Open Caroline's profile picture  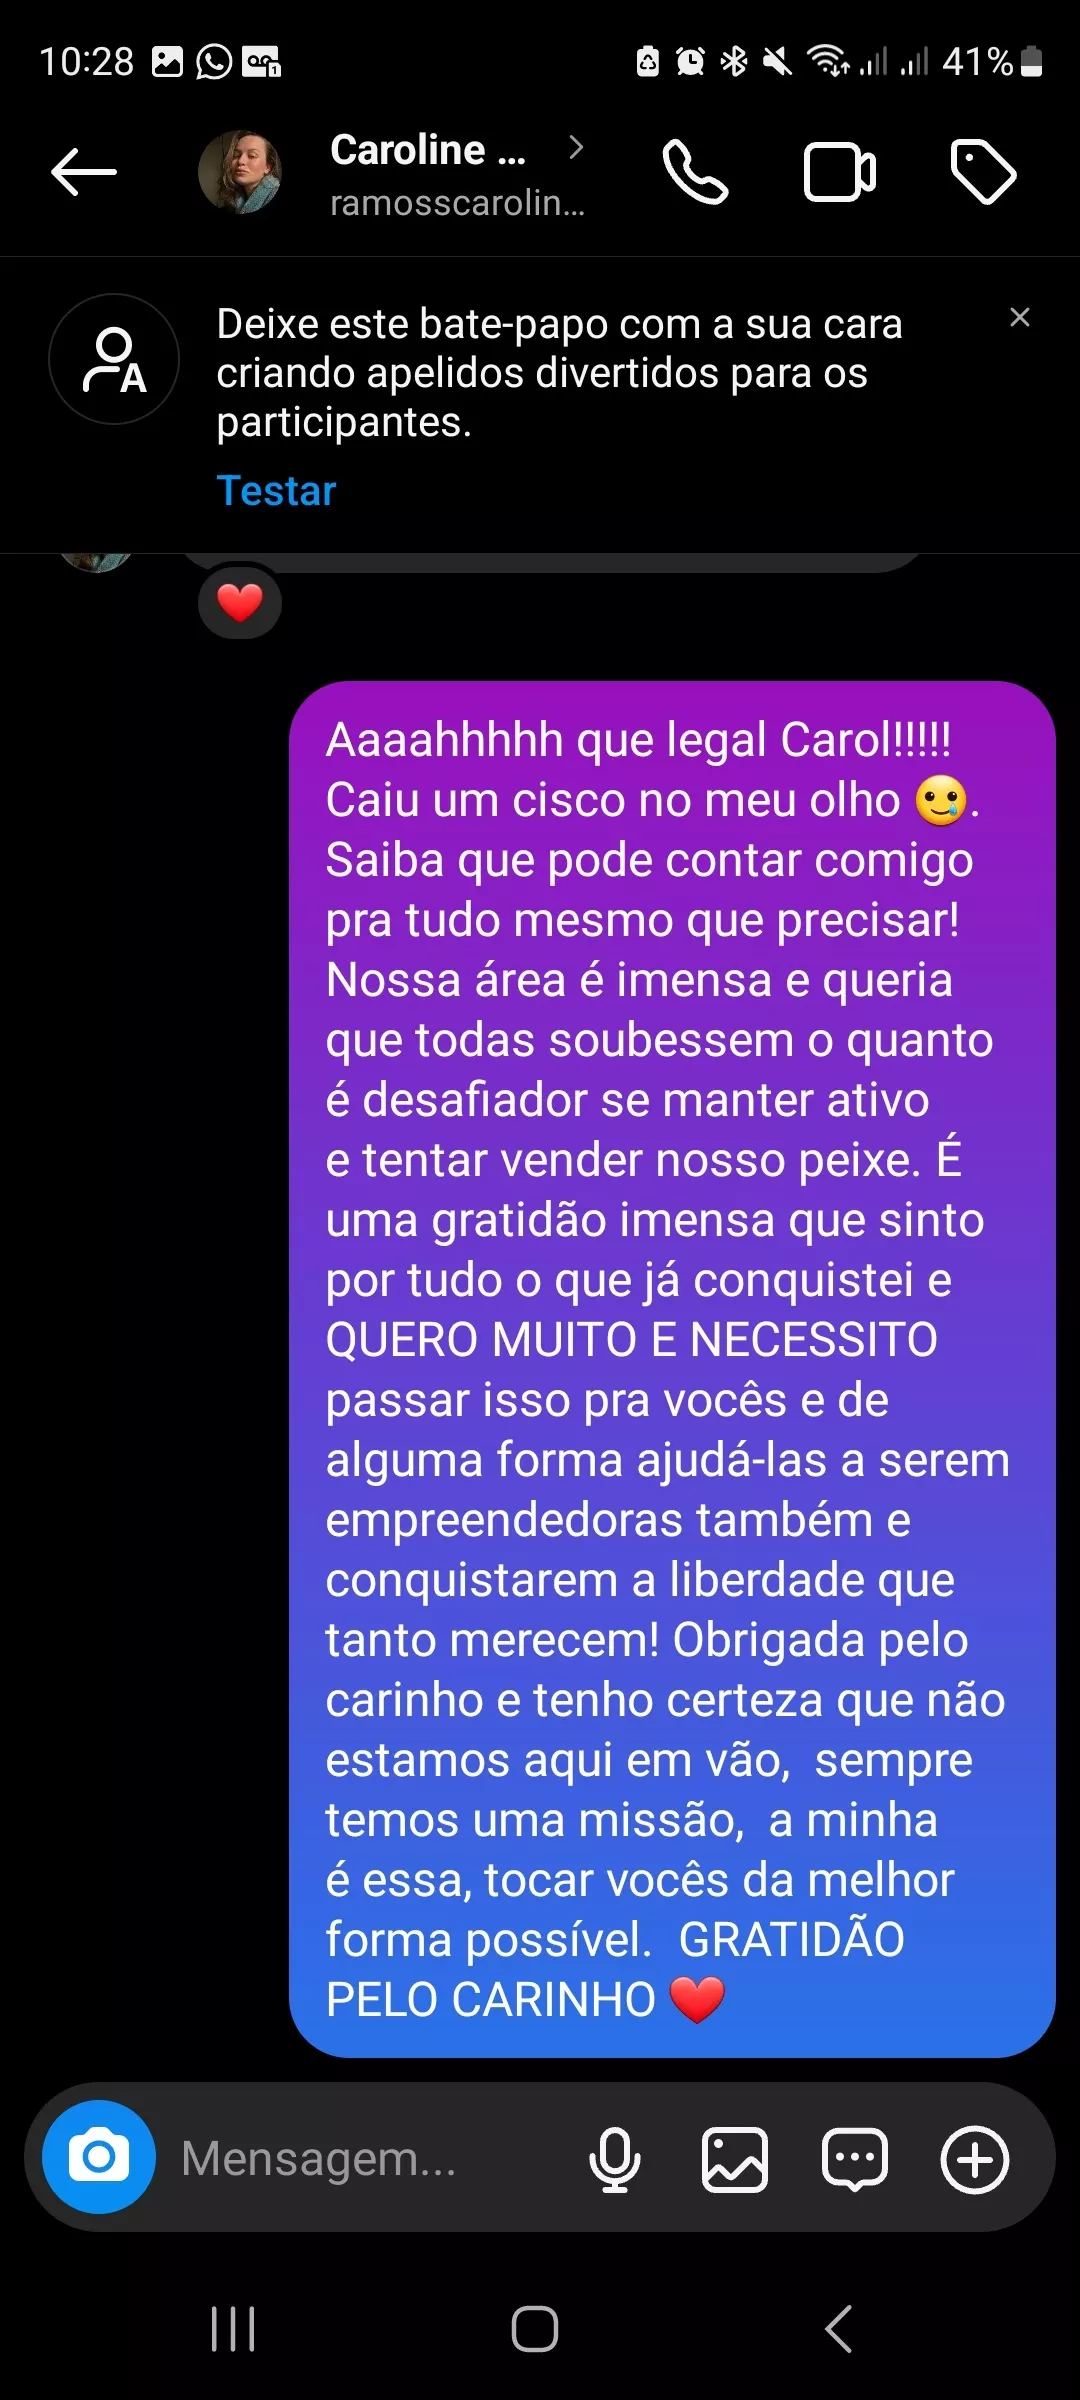click(240, 172)
